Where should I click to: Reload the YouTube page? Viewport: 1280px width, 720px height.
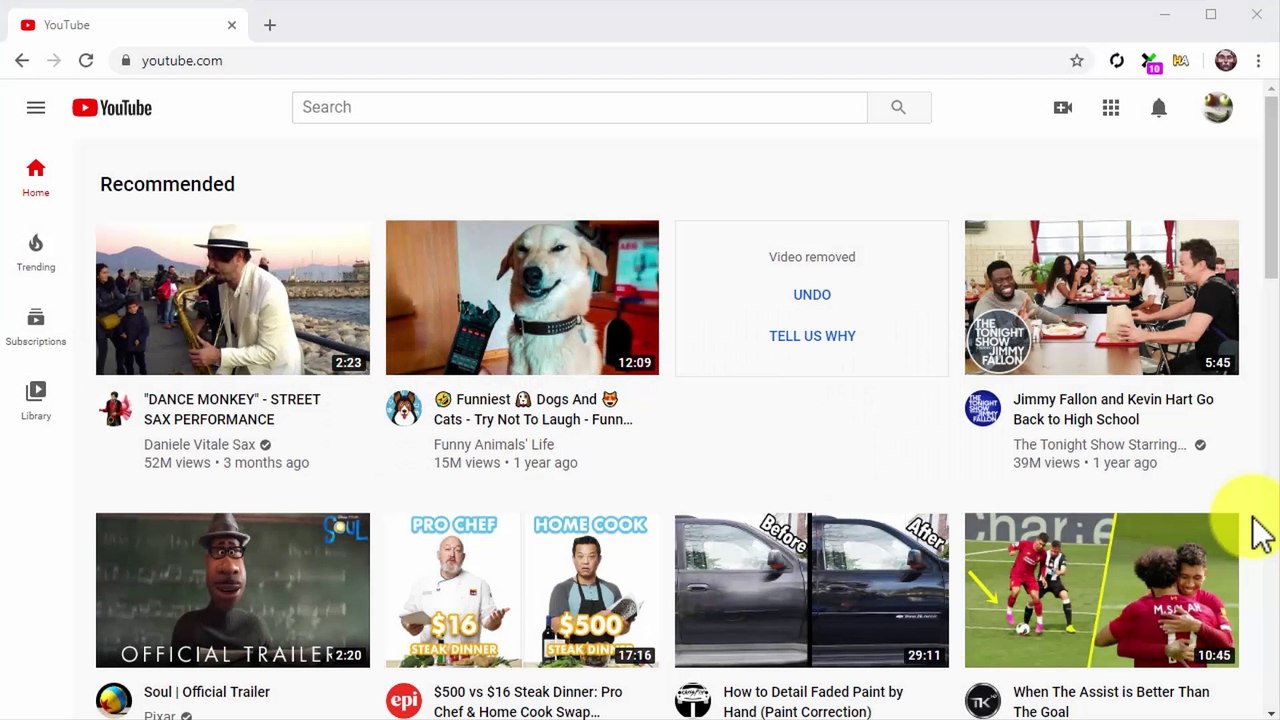pos(86,61)
